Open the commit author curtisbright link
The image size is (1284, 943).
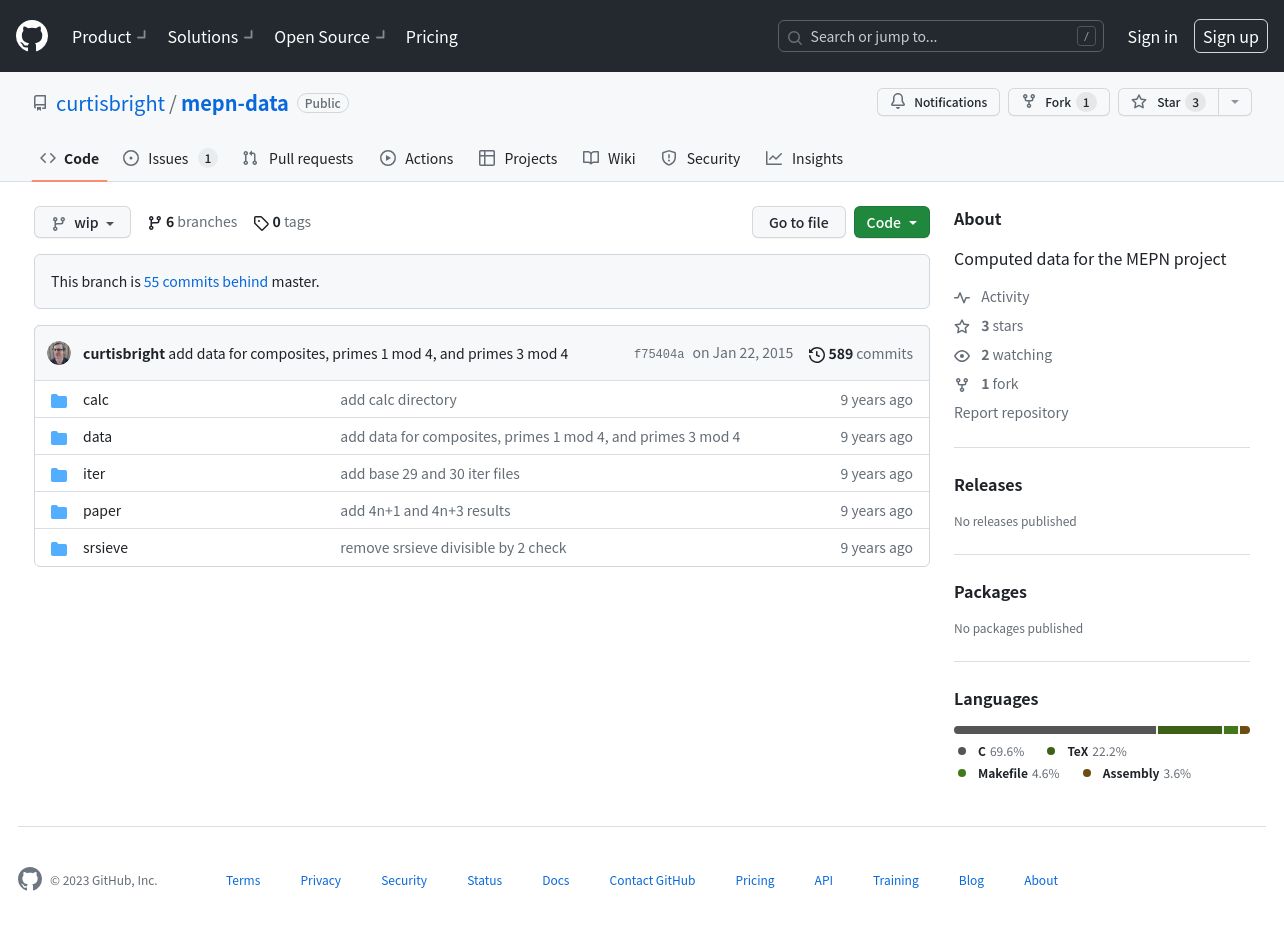[124, 354]
